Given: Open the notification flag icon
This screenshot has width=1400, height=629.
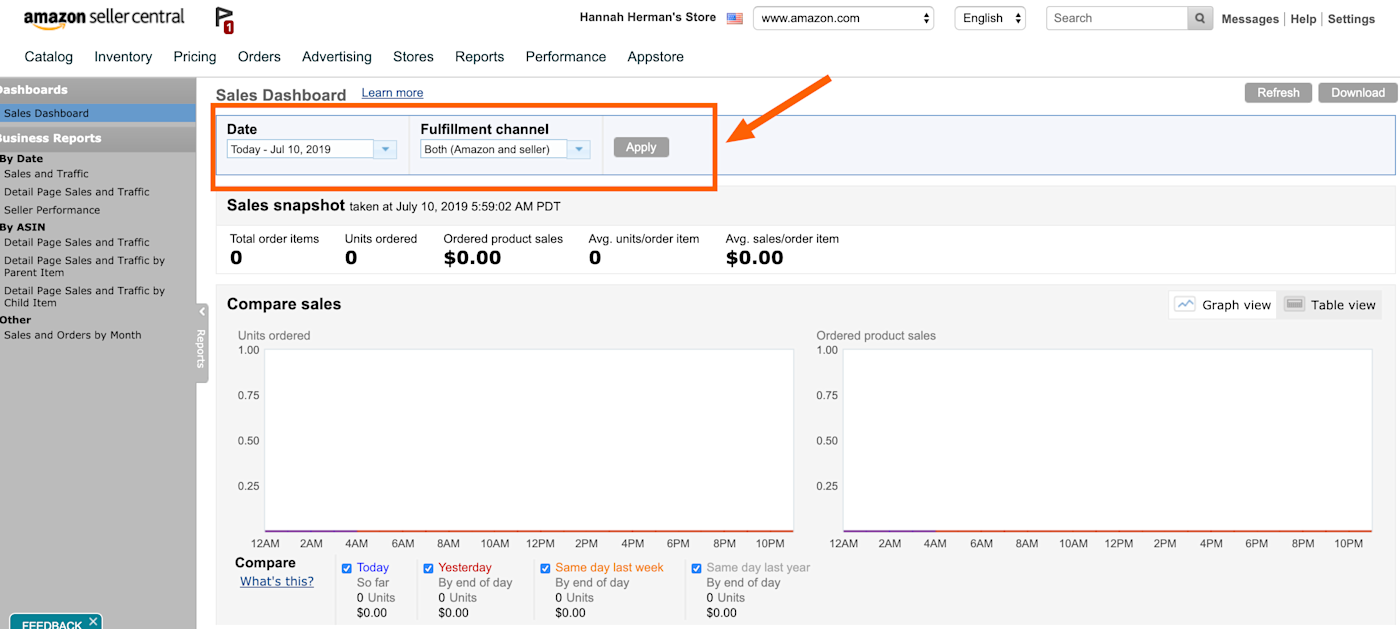Looking at the screenshot, I should tap(225, 20).
